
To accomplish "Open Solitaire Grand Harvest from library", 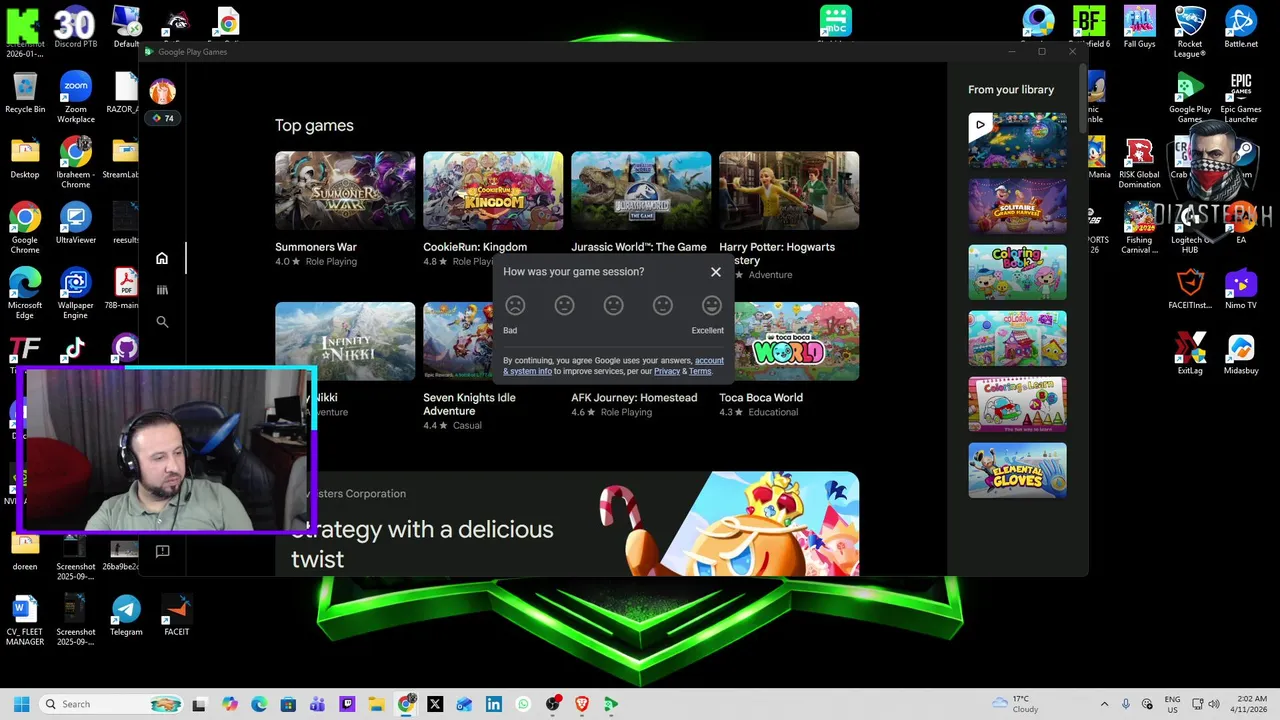I will click(x=1017, y=206).
